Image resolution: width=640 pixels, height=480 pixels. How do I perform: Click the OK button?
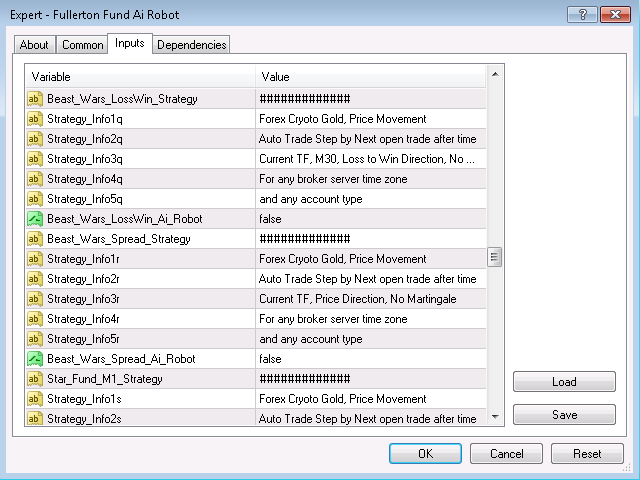point(425,453)
